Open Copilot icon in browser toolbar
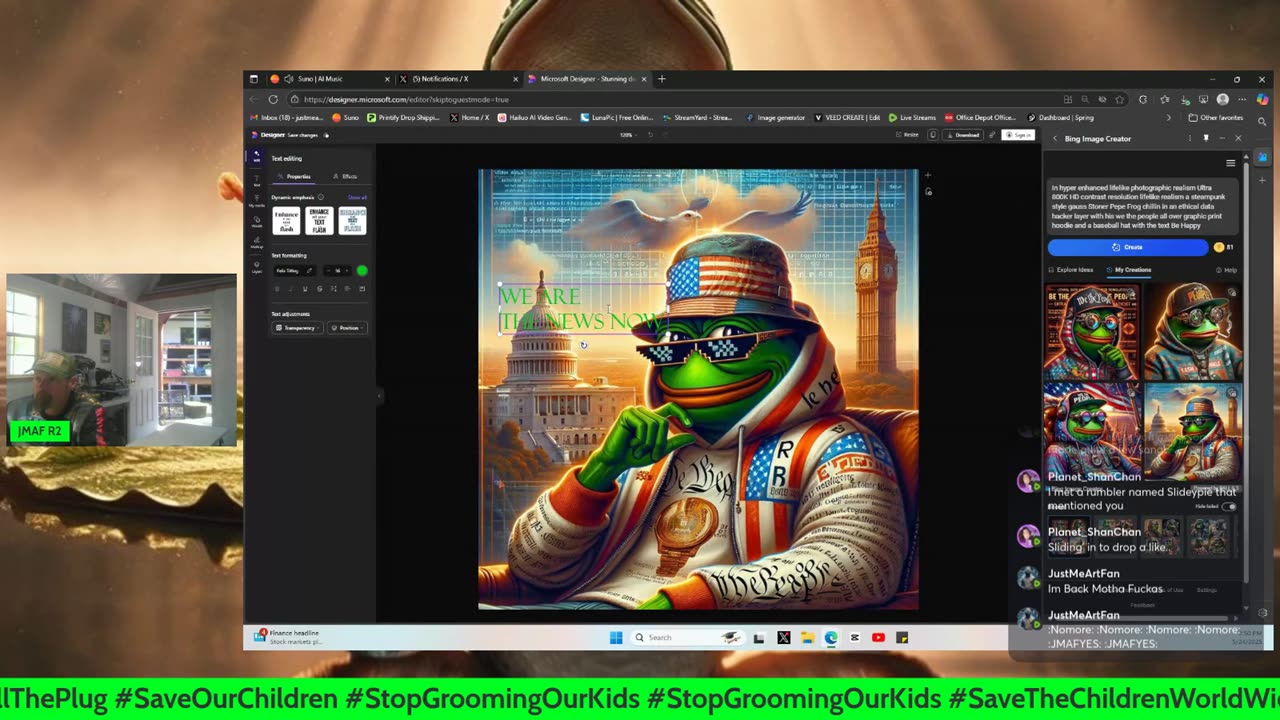This screenshot has width=1280, height=720. [1262, 99]
